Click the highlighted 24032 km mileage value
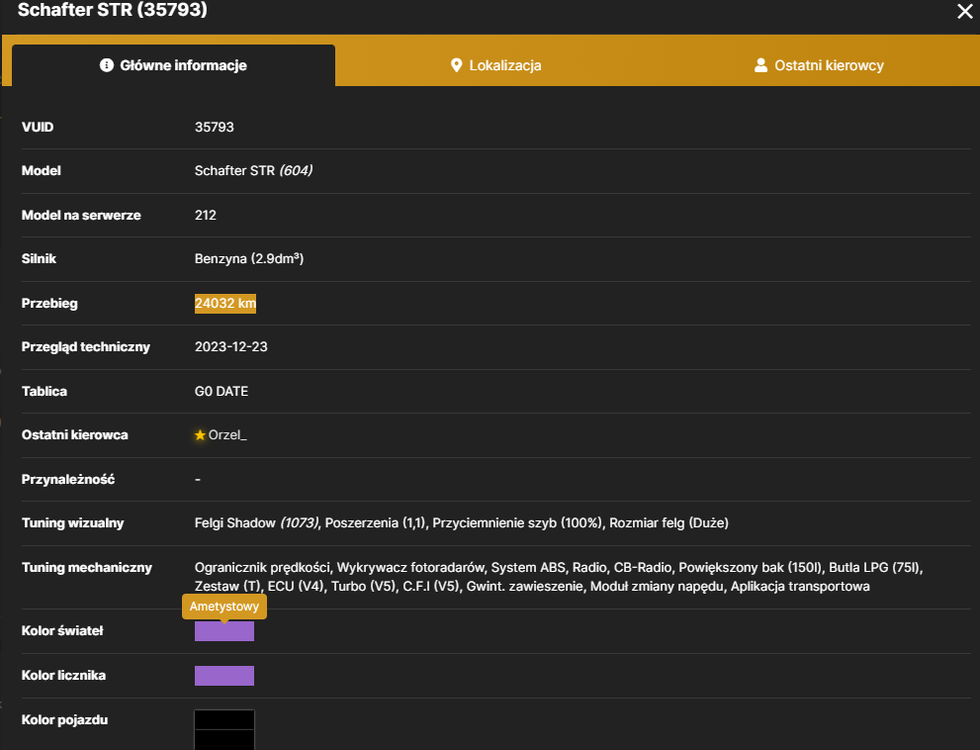The image size is (980, 750). [x=226, y=303]
